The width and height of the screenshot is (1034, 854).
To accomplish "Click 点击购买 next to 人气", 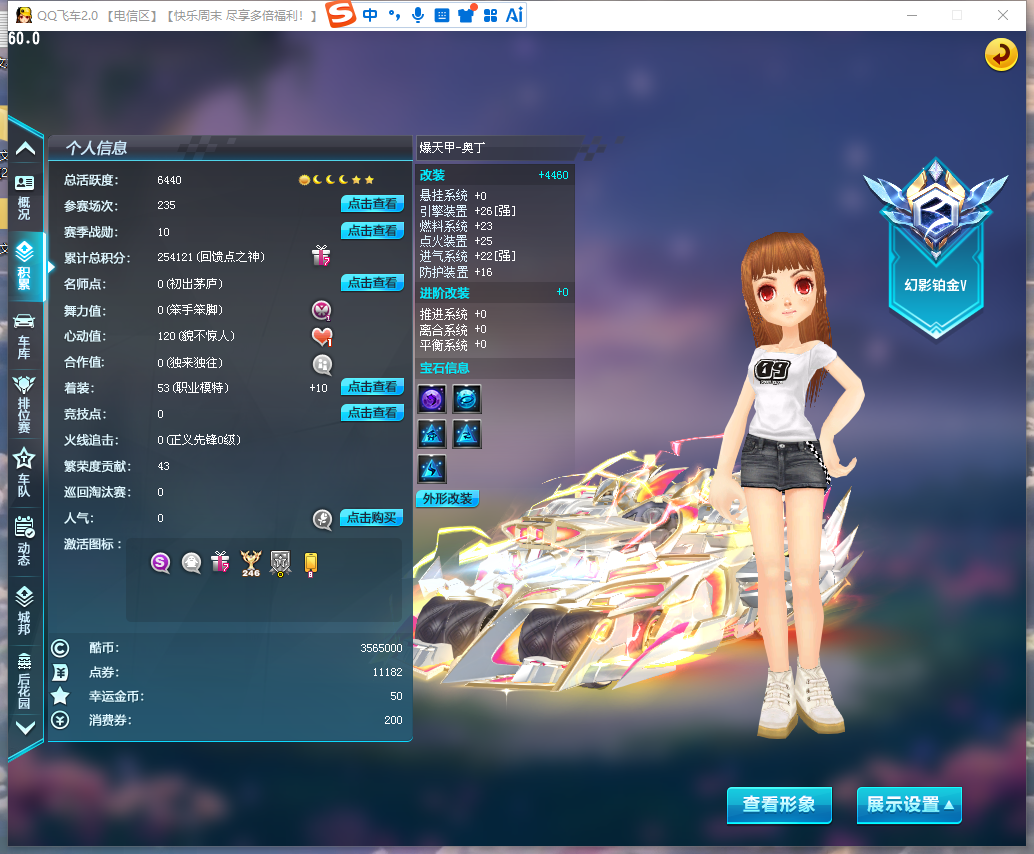I will tap(372, 518).
